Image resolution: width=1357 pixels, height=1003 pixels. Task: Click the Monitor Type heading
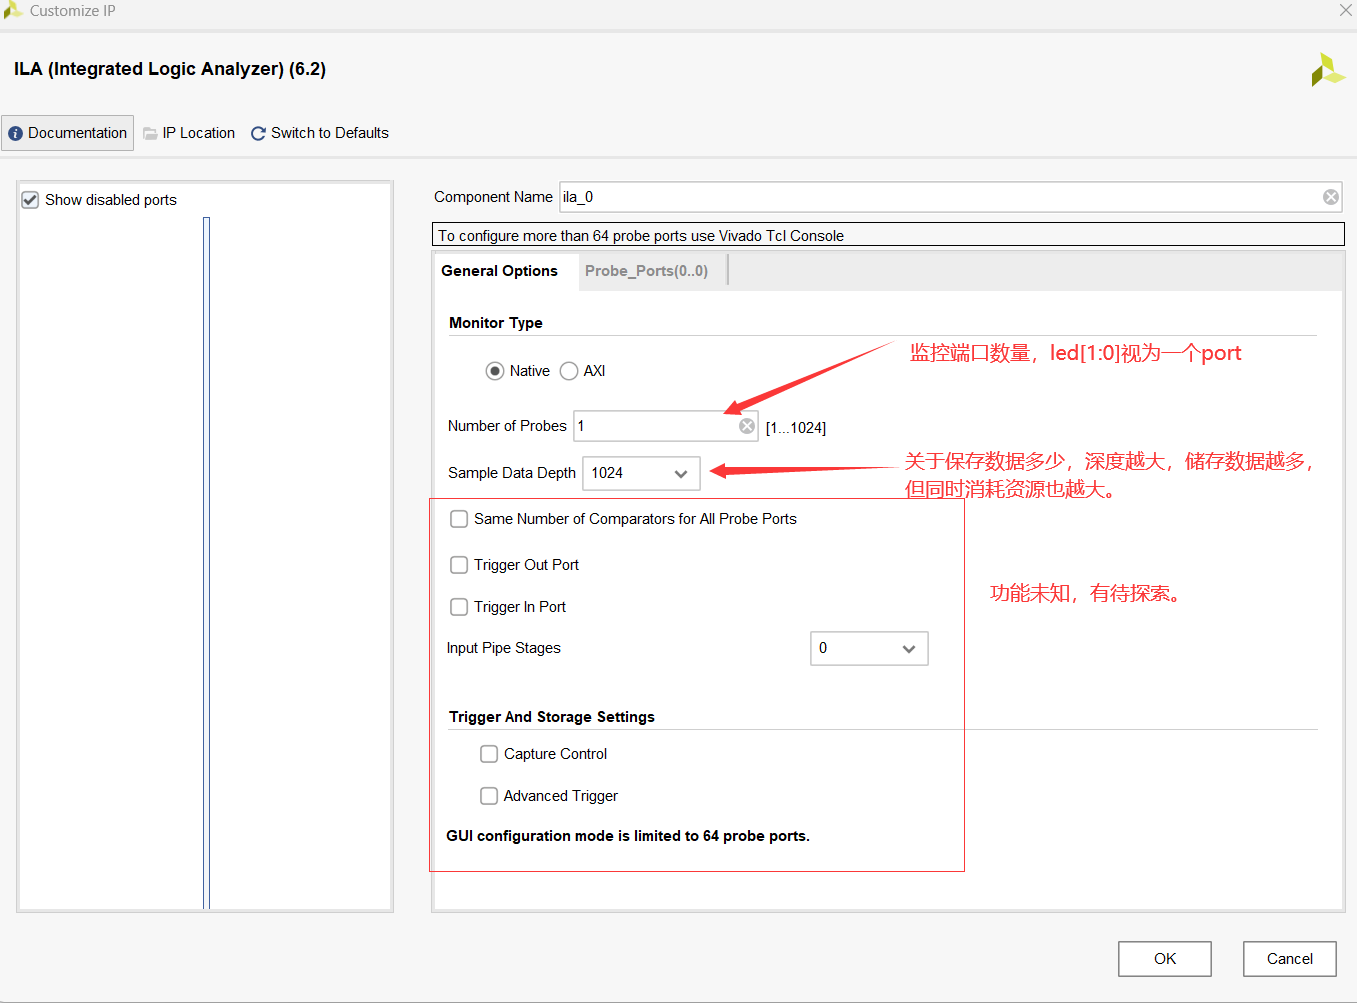tap(496, 323)
